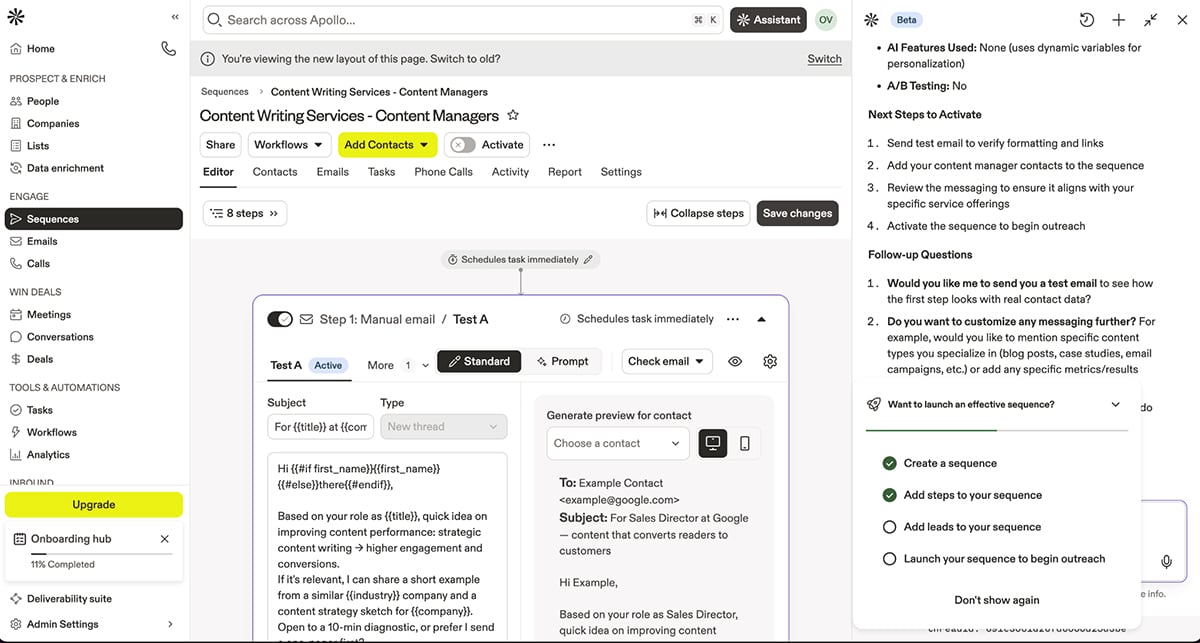Open the Check email dropdown

click(x=666, y=361)
